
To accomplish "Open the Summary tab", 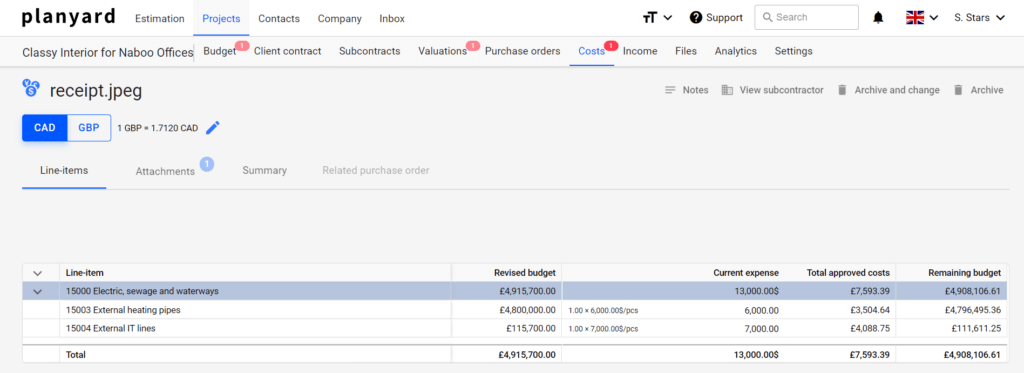I will click(x=264, y=170).
